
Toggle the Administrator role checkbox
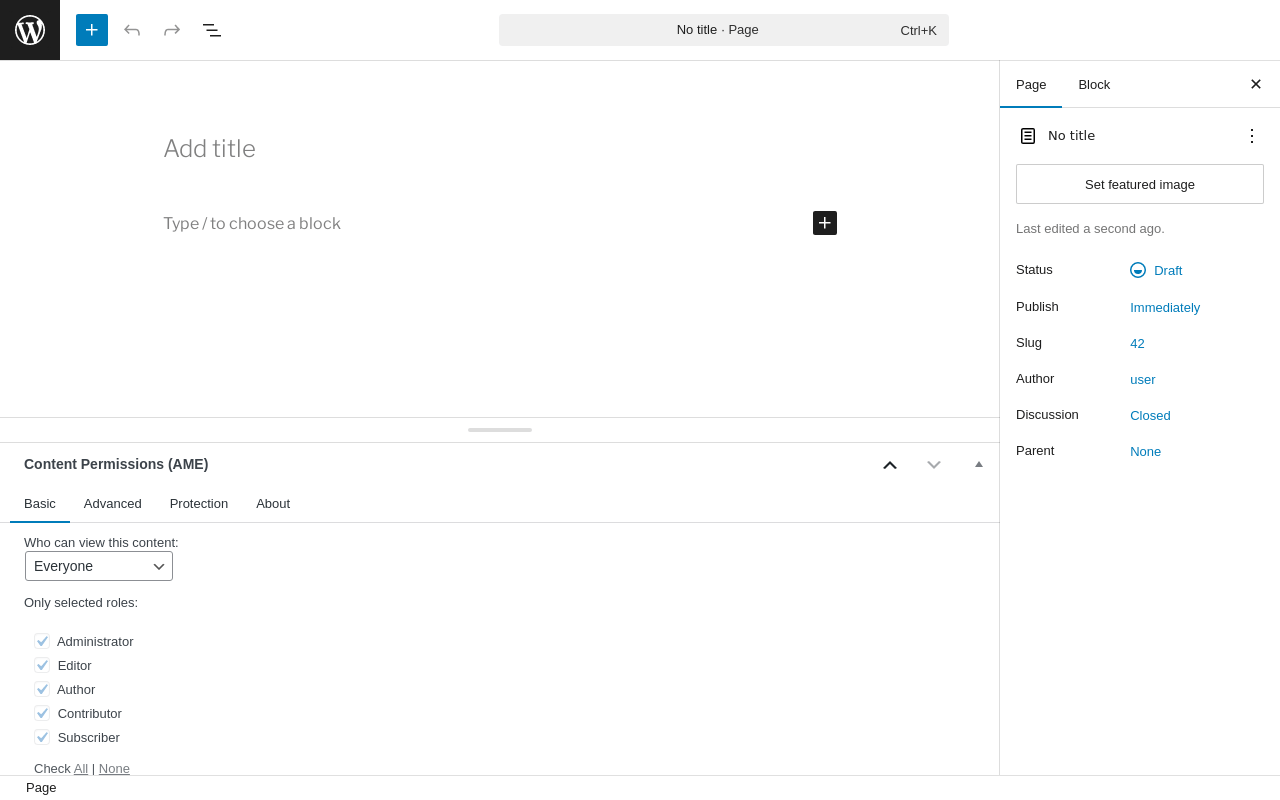tap(42, 641)
